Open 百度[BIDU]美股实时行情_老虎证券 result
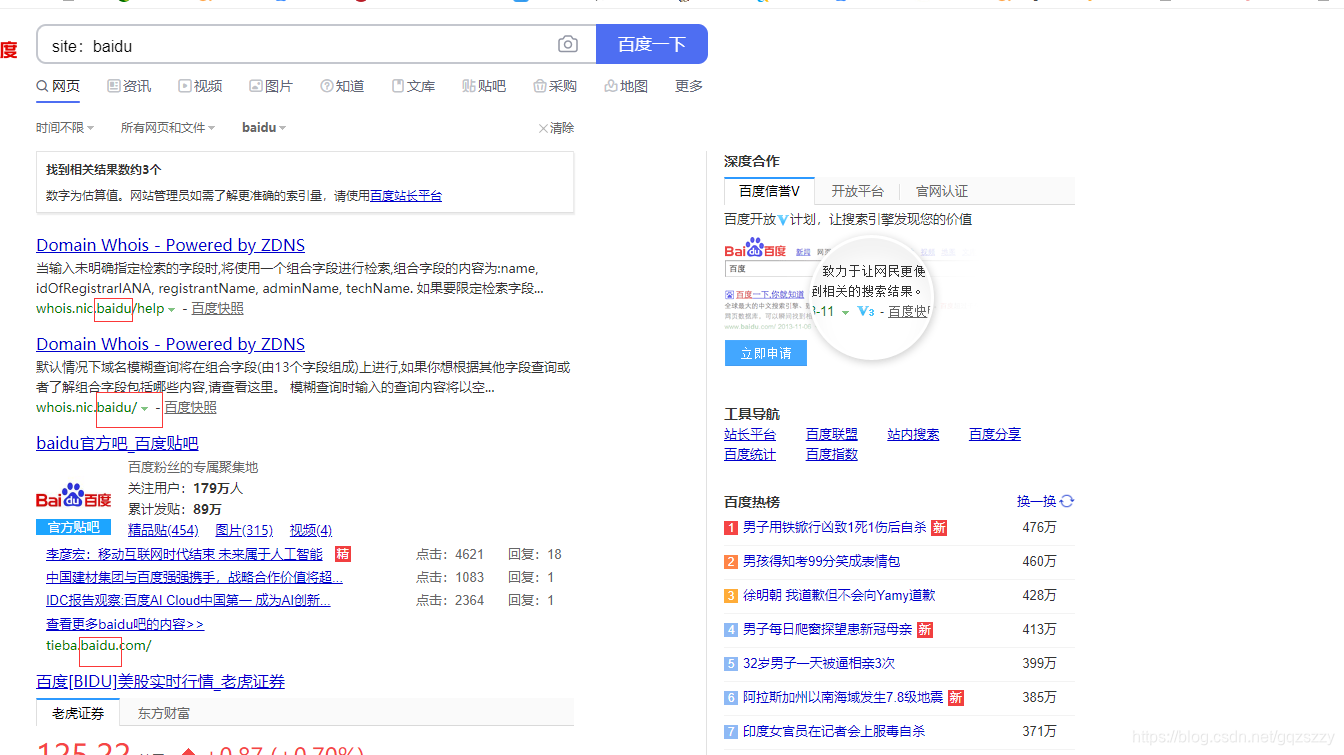Image resolution: width=1344 pixels, height=755 pixels. coord(160,681)
